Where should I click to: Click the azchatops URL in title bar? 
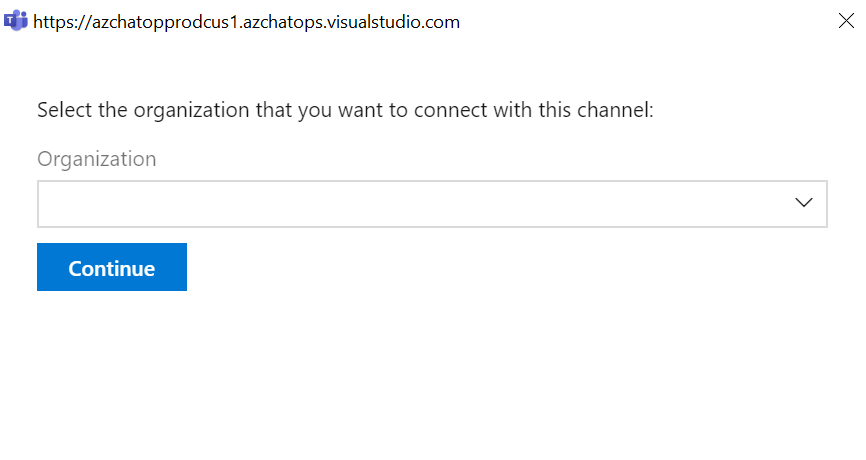[246, 22]
